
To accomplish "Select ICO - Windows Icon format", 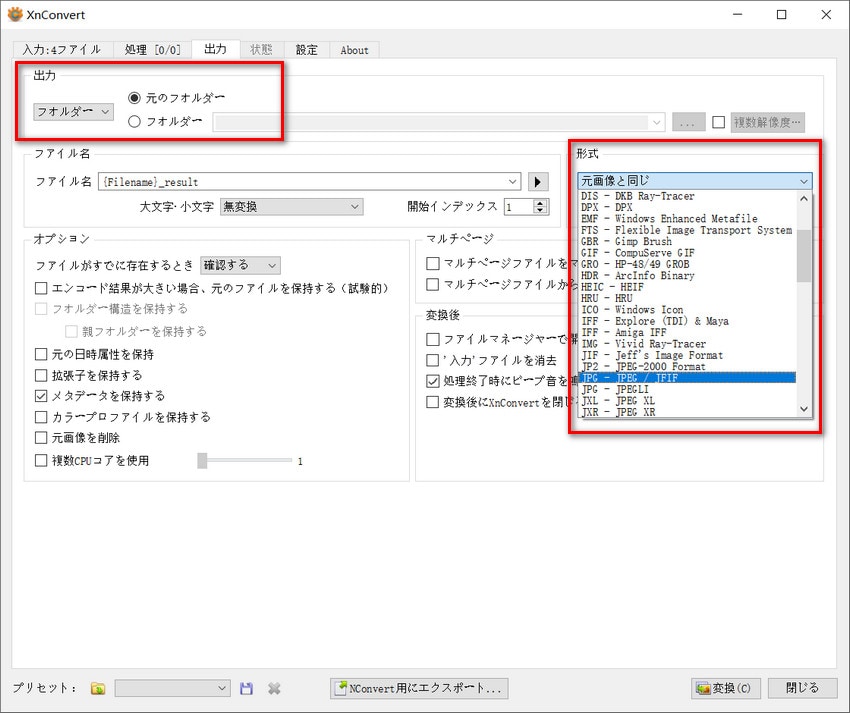I will click(688, 310).
